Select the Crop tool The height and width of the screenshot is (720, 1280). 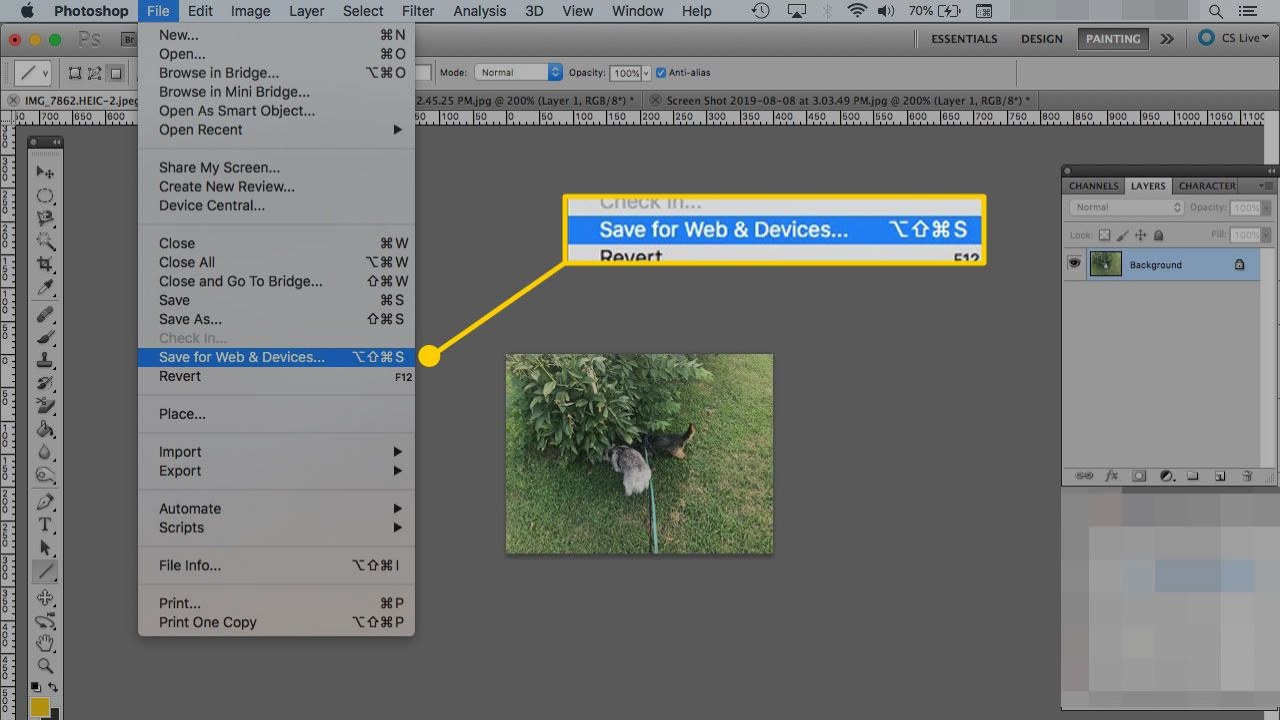[x=45, y=264]
